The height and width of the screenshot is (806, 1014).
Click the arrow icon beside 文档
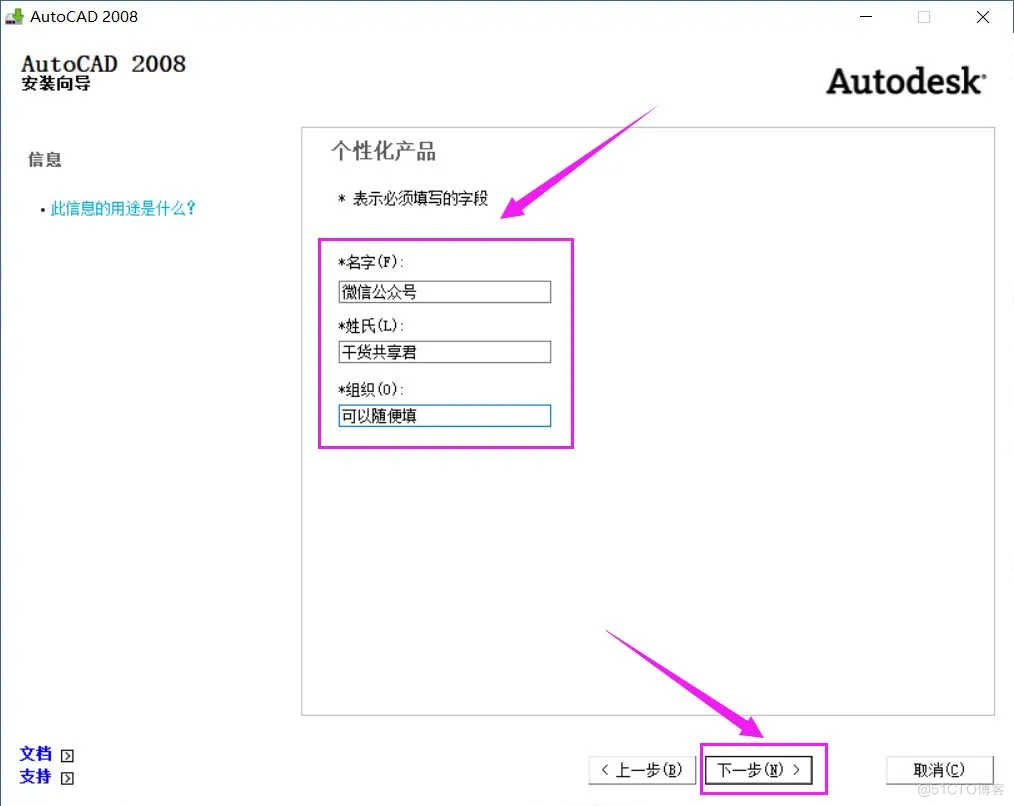67,756
